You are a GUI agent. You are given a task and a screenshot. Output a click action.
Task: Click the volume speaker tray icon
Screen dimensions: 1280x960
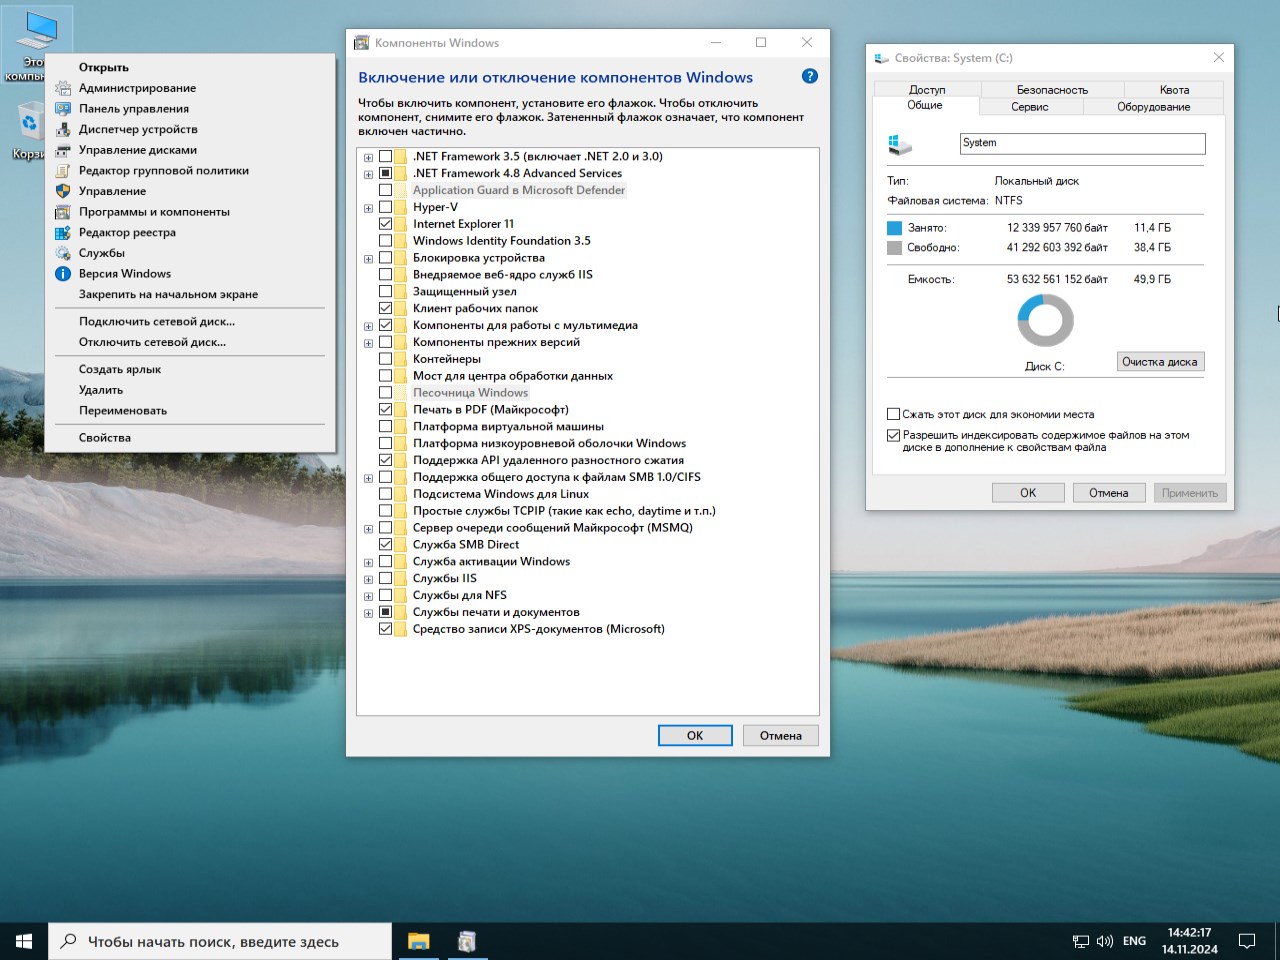(1105, 941)
